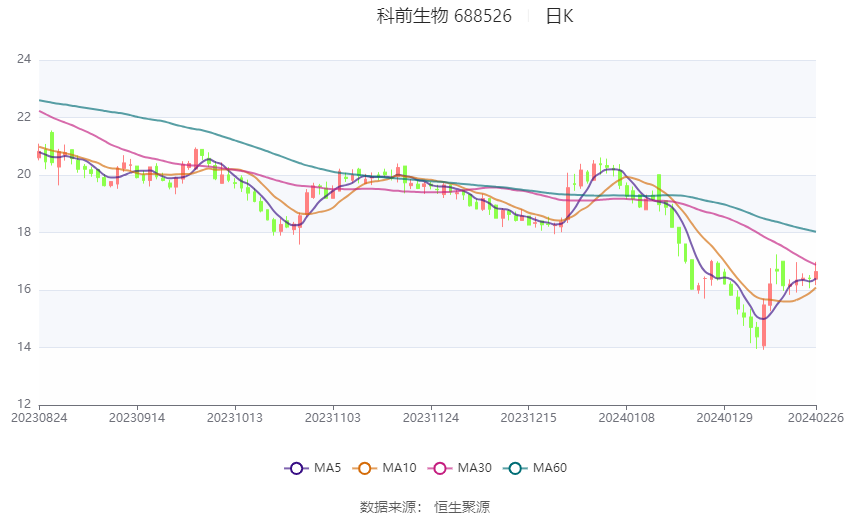Click the 24 price axis label
Screen dimensions: 850x517
[x=24, y=59]
